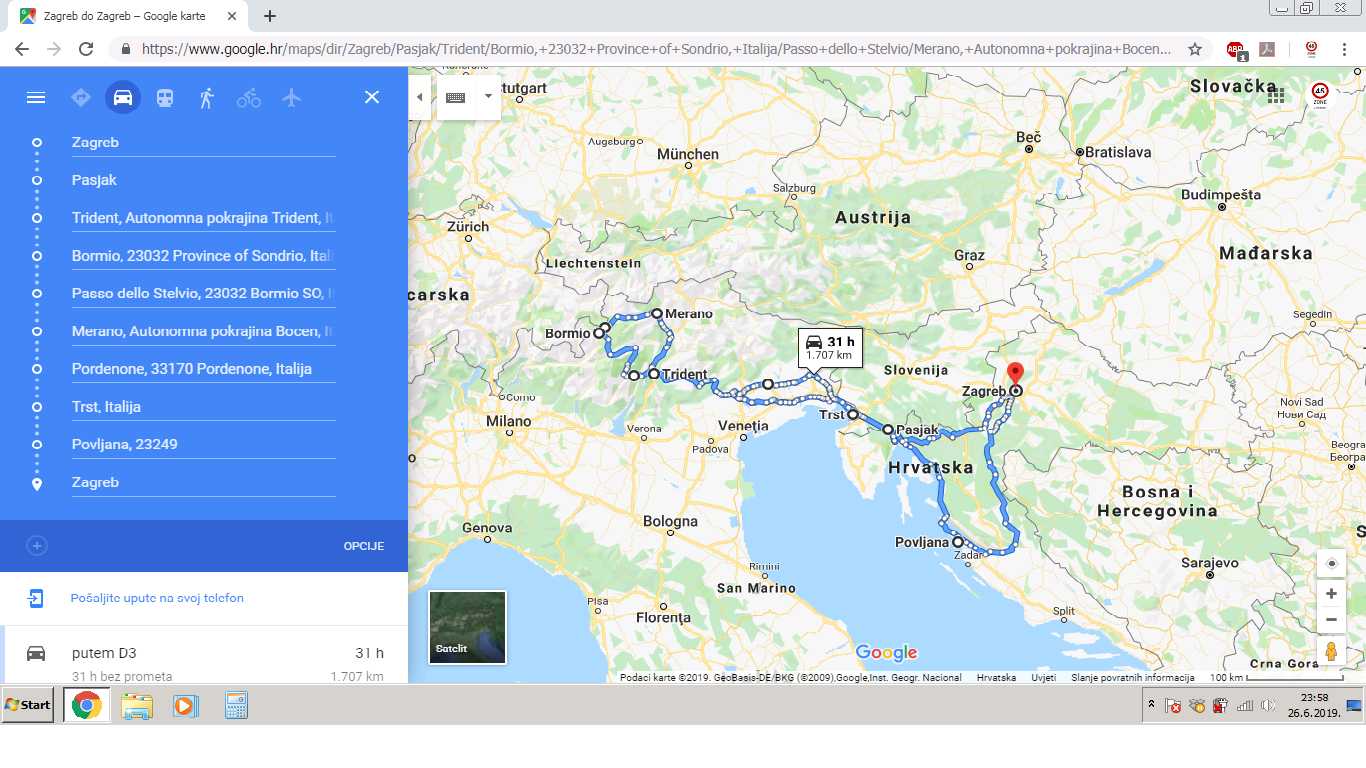Click the Chrome taskbar button
Screen dimensions: 1366x768
86,705
